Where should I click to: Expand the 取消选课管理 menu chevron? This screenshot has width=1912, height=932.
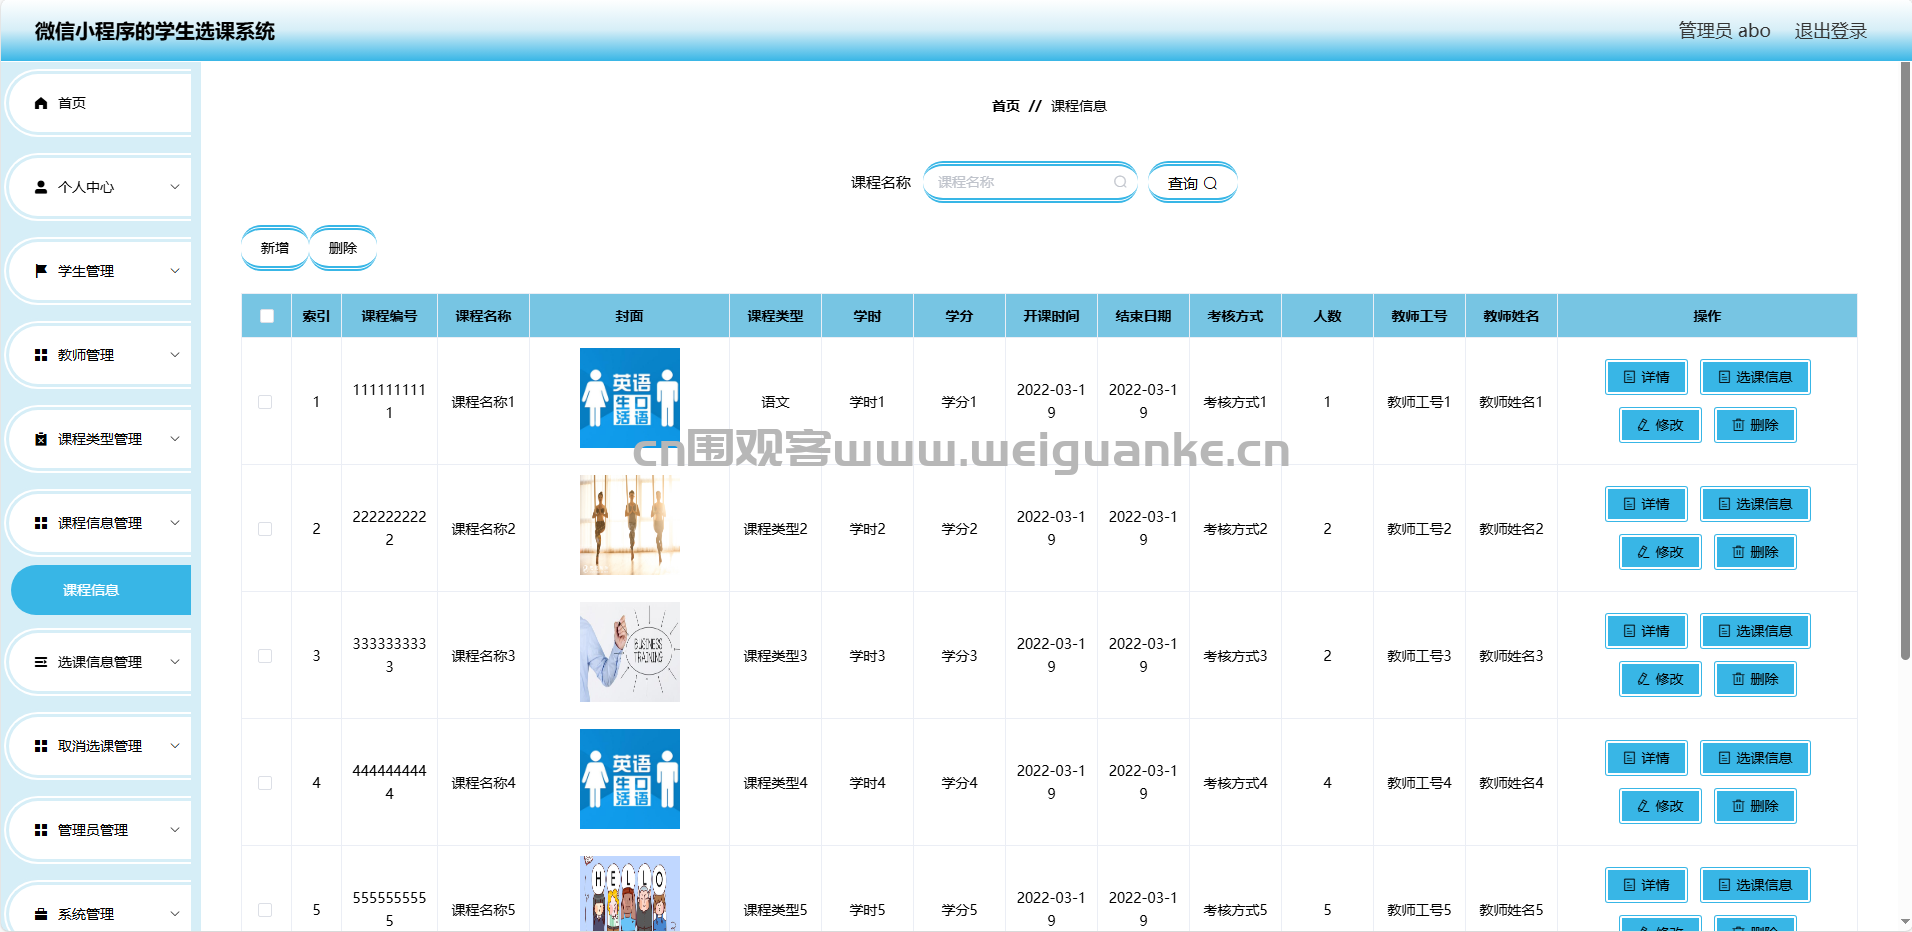tap(175, 746)
